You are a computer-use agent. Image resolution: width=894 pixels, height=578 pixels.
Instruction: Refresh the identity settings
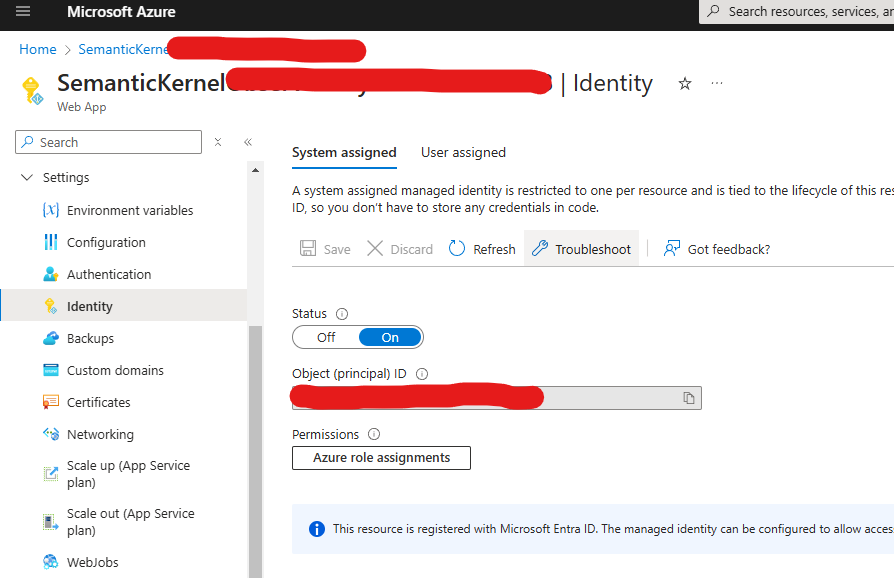[482, 249]
